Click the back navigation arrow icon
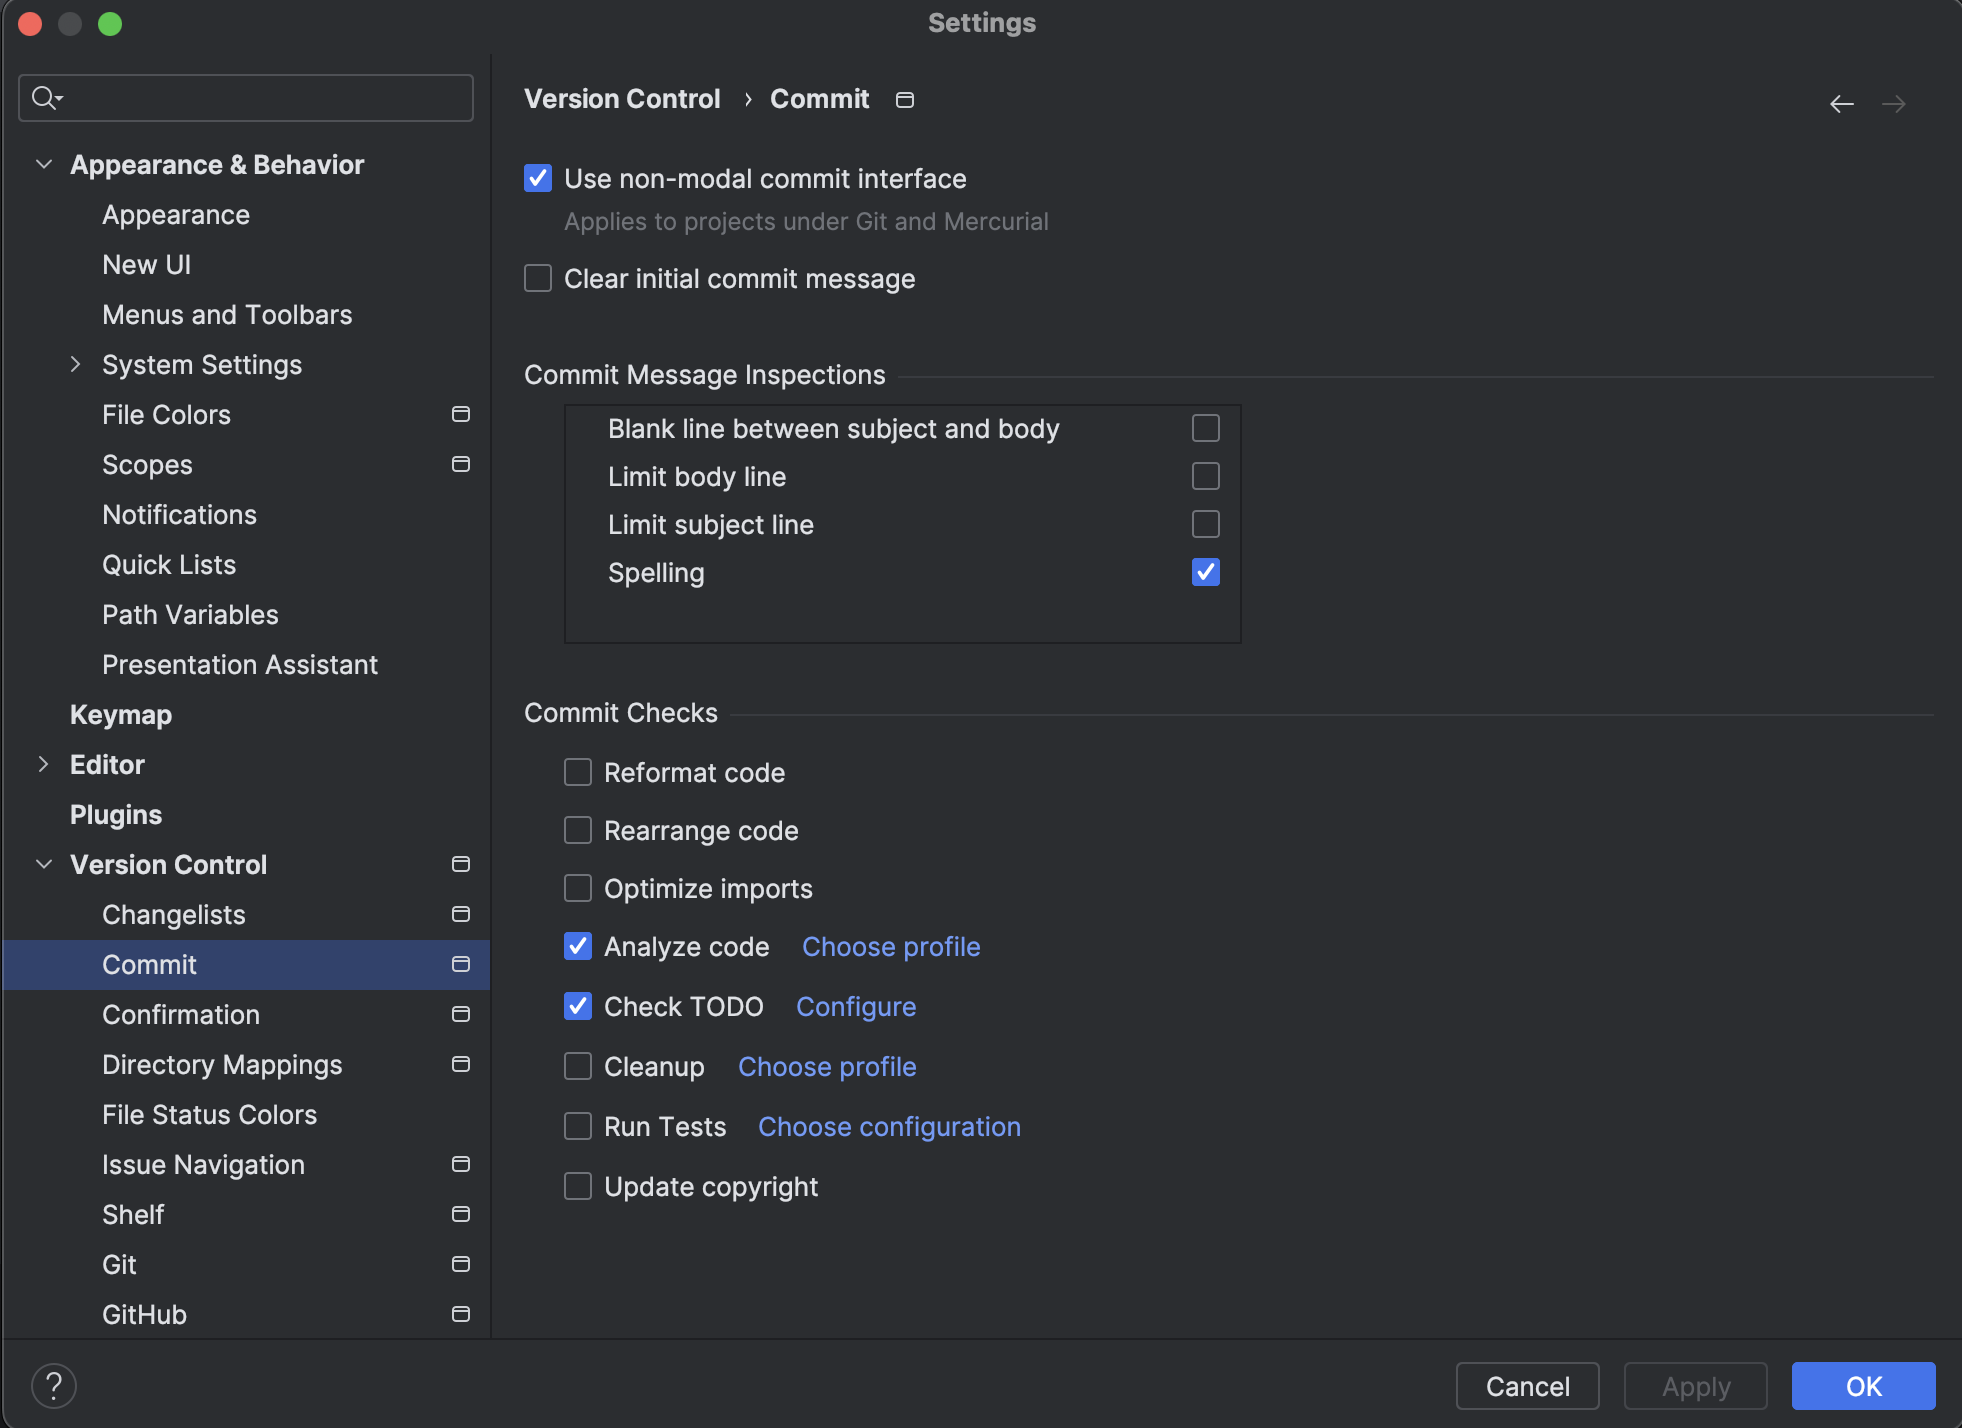The image size is (1962, 1428). [1841, 104]
